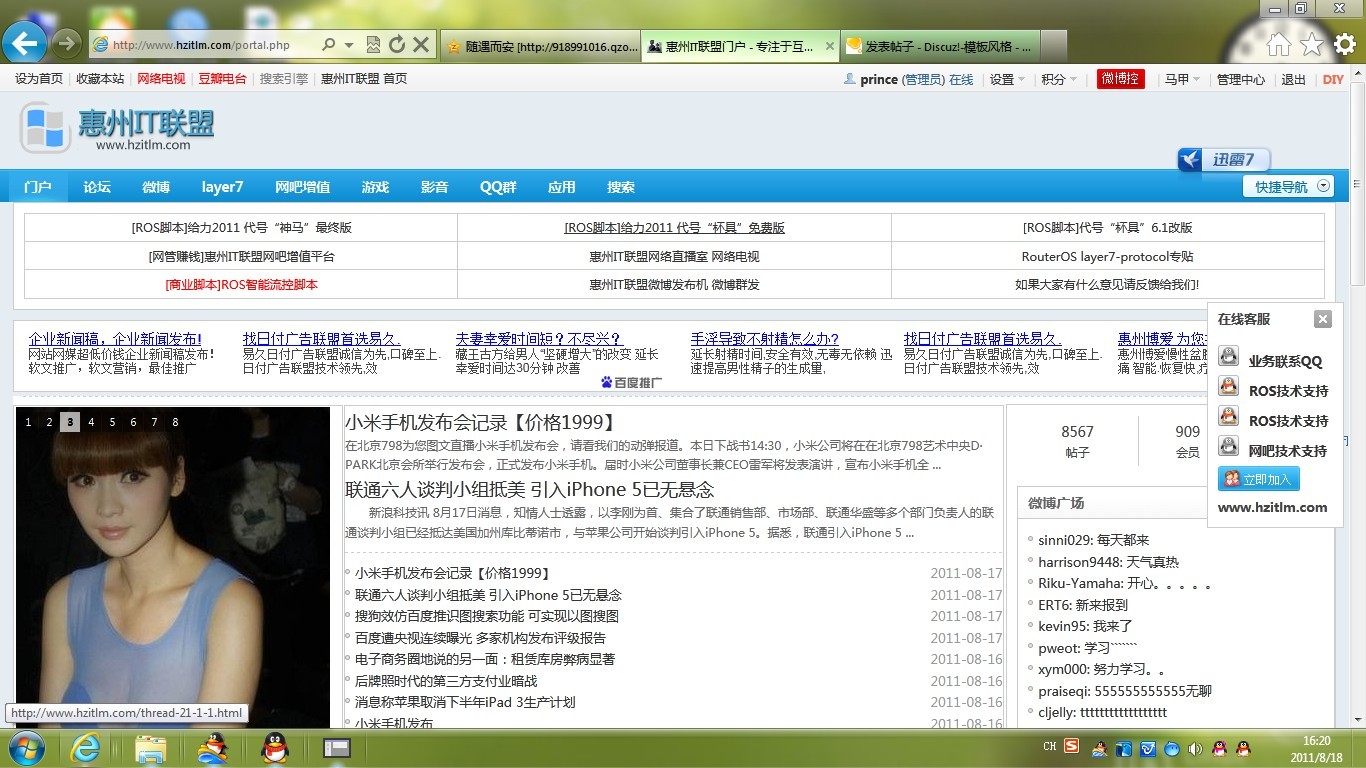This screenshot has width=1366, height=768.
Task: Click 收藏本站 link
Action: [x=100, y=79]
